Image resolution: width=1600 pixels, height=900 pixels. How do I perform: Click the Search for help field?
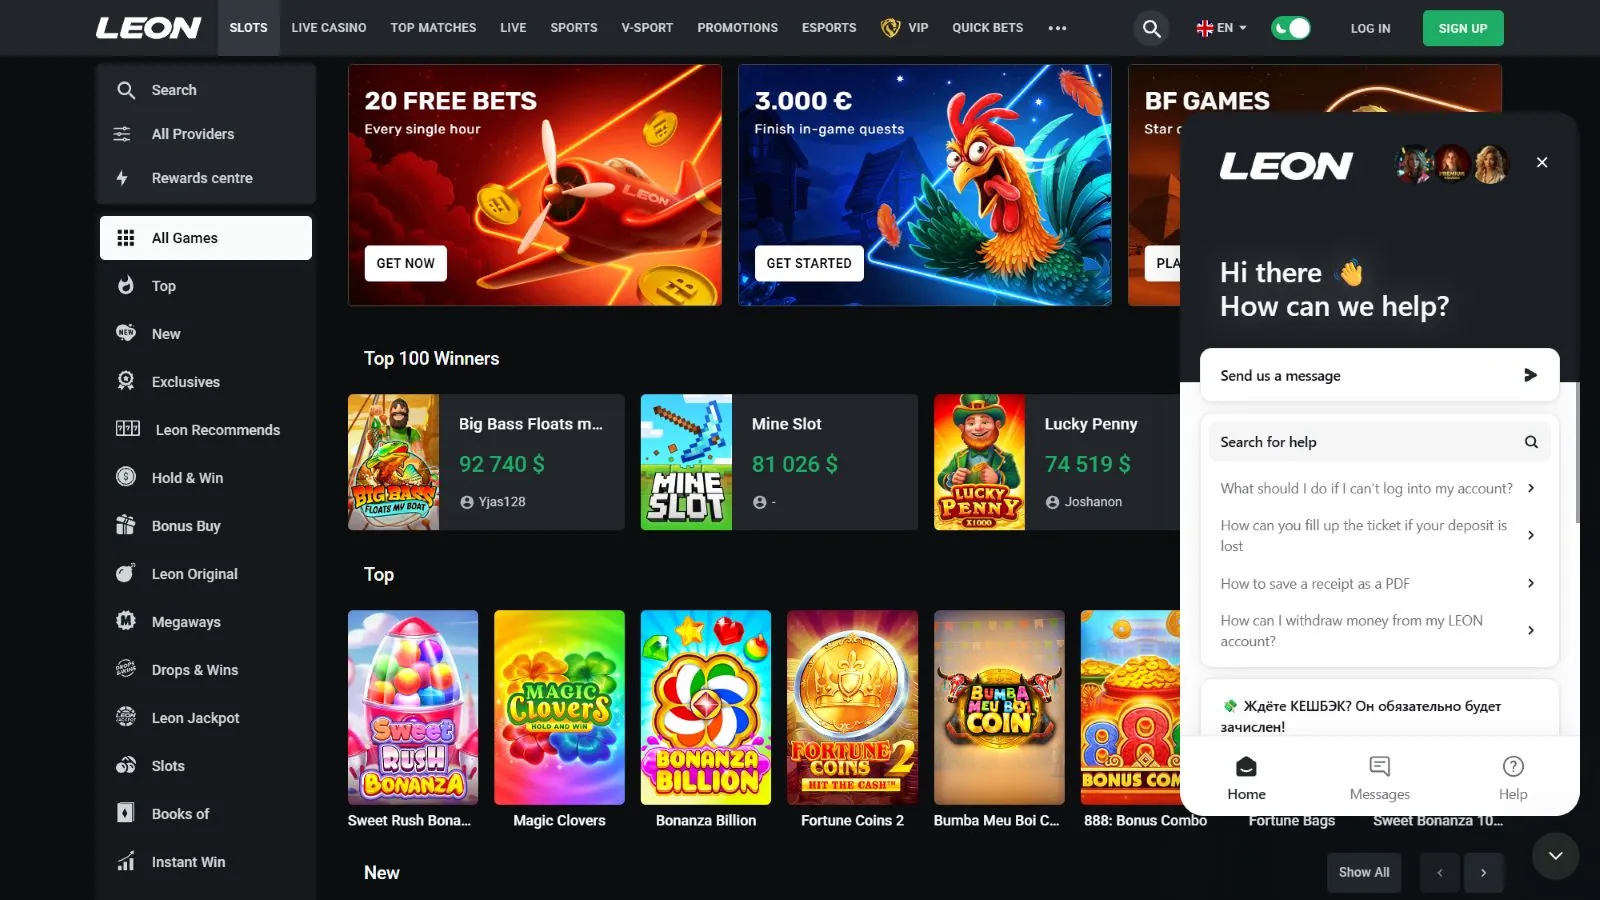(1379, 442)
